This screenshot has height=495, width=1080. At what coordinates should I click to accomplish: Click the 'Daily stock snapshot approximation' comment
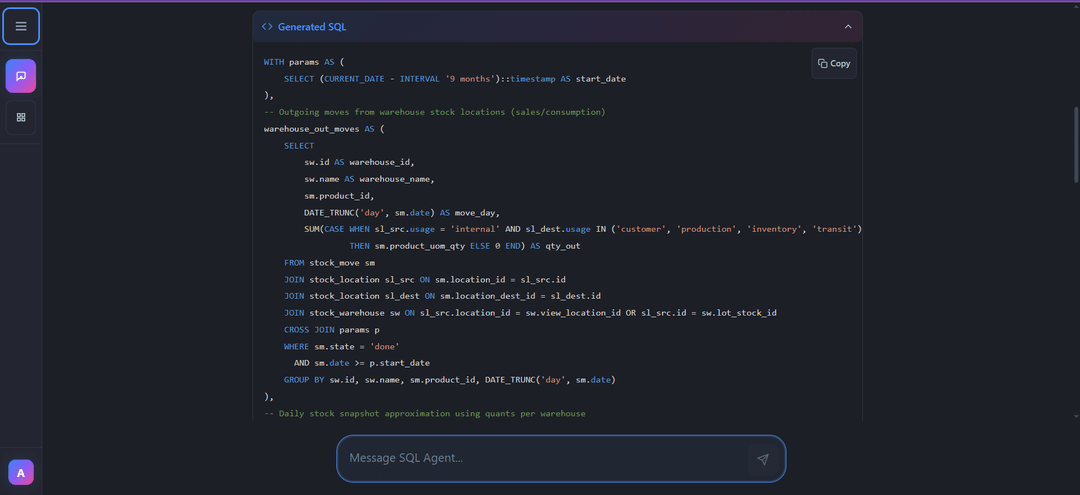424,413
